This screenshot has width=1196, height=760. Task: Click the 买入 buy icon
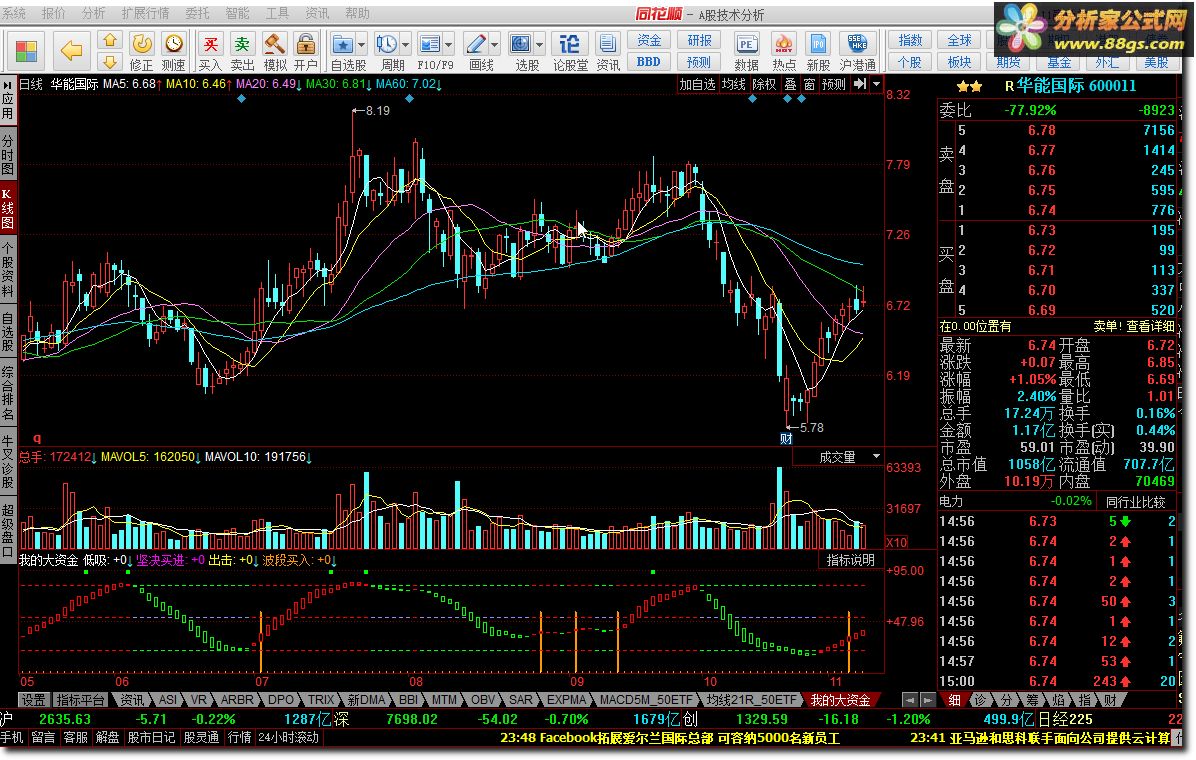coord(211,51)
